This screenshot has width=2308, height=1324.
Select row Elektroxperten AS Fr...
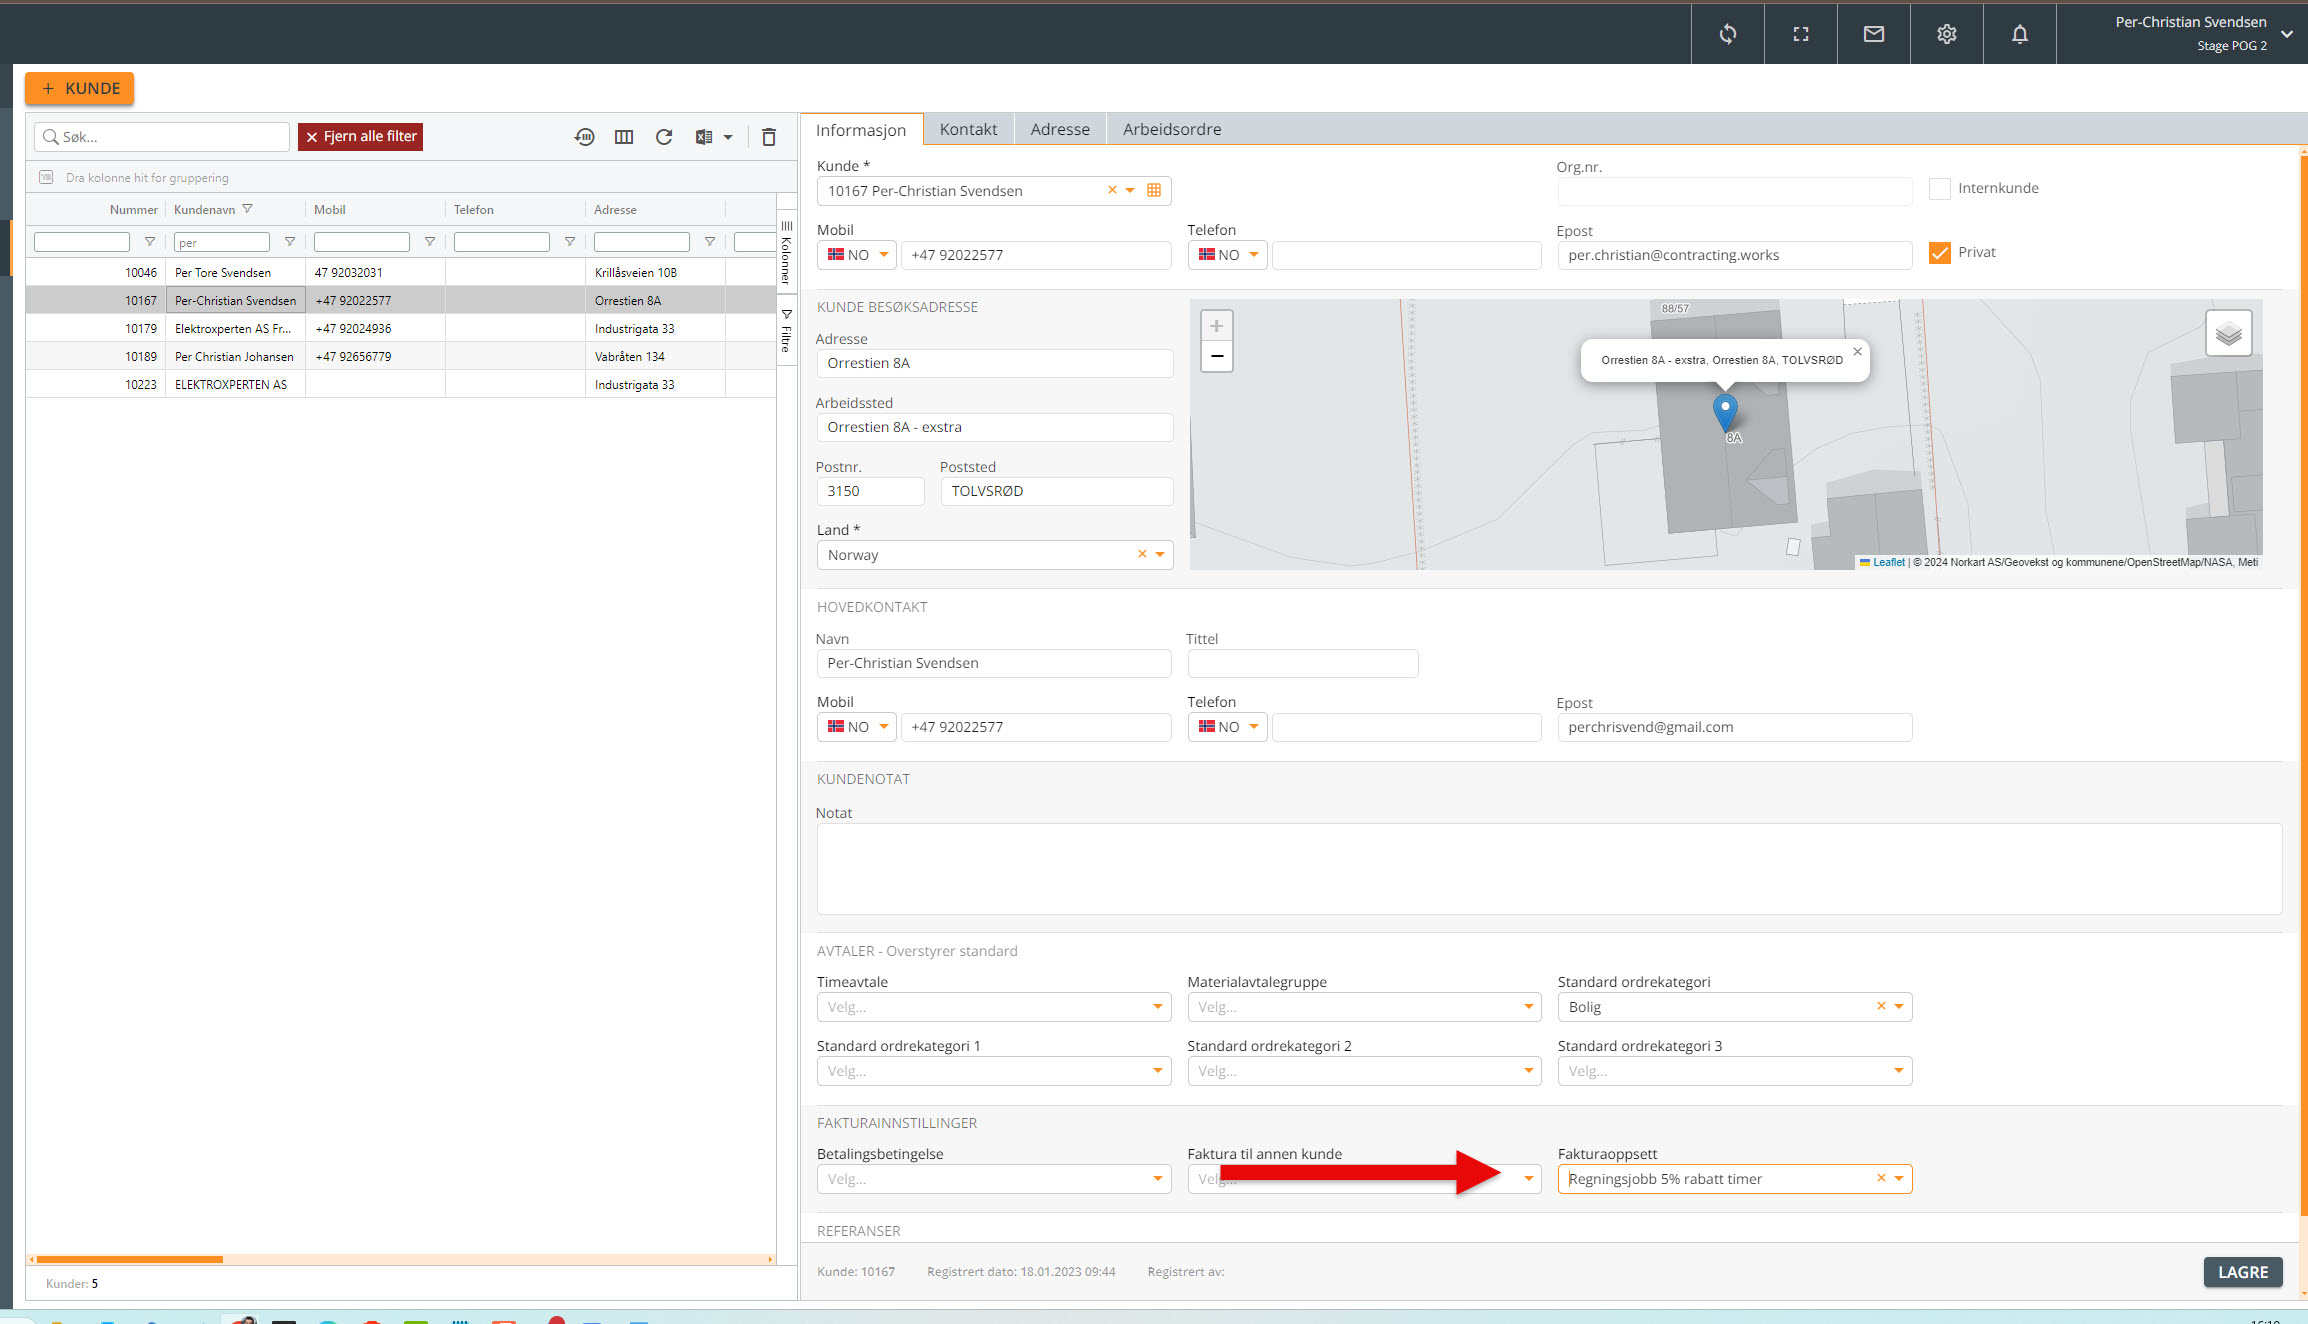tap(400, 328)
